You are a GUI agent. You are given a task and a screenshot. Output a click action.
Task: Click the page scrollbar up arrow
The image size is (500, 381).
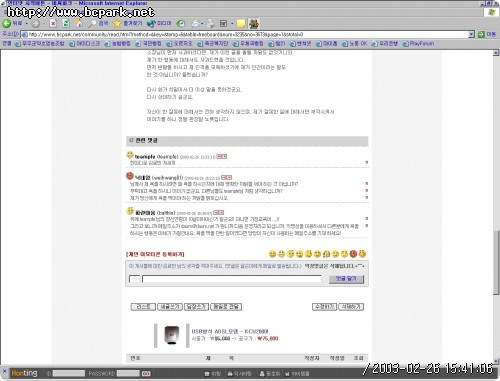(x=496, y=53)
